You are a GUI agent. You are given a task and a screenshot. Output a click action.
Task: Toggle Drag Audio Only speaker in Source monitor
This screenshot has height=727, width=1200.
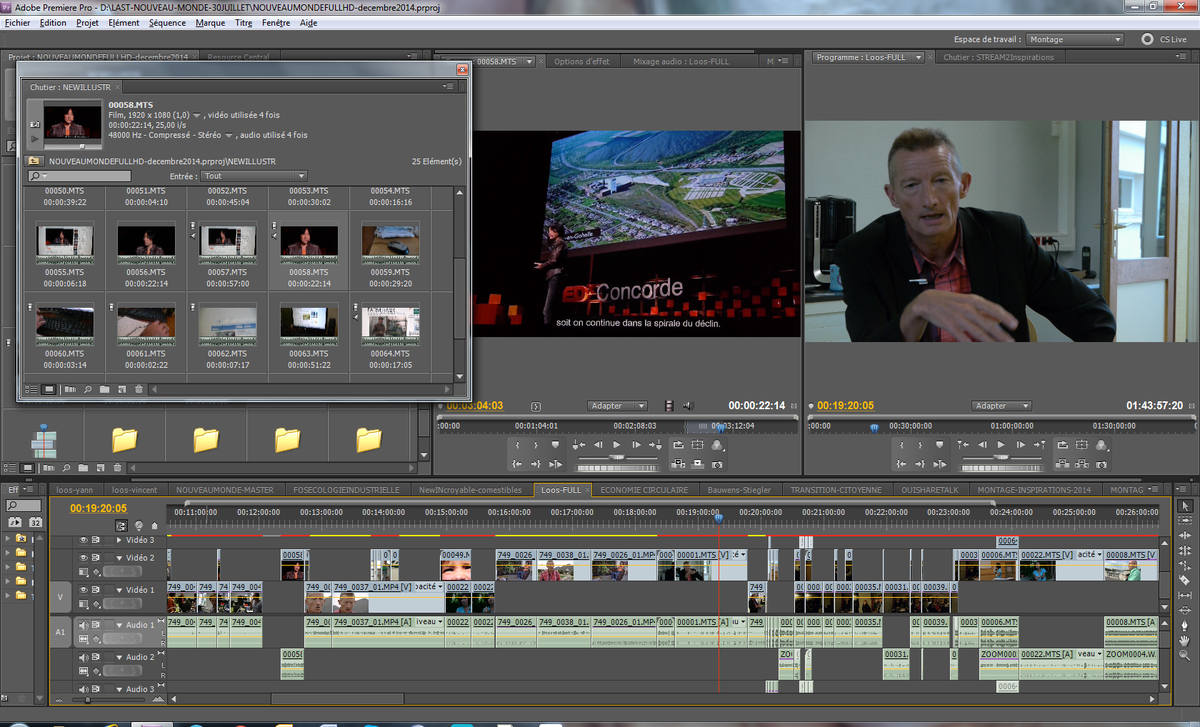click(687, 406)
